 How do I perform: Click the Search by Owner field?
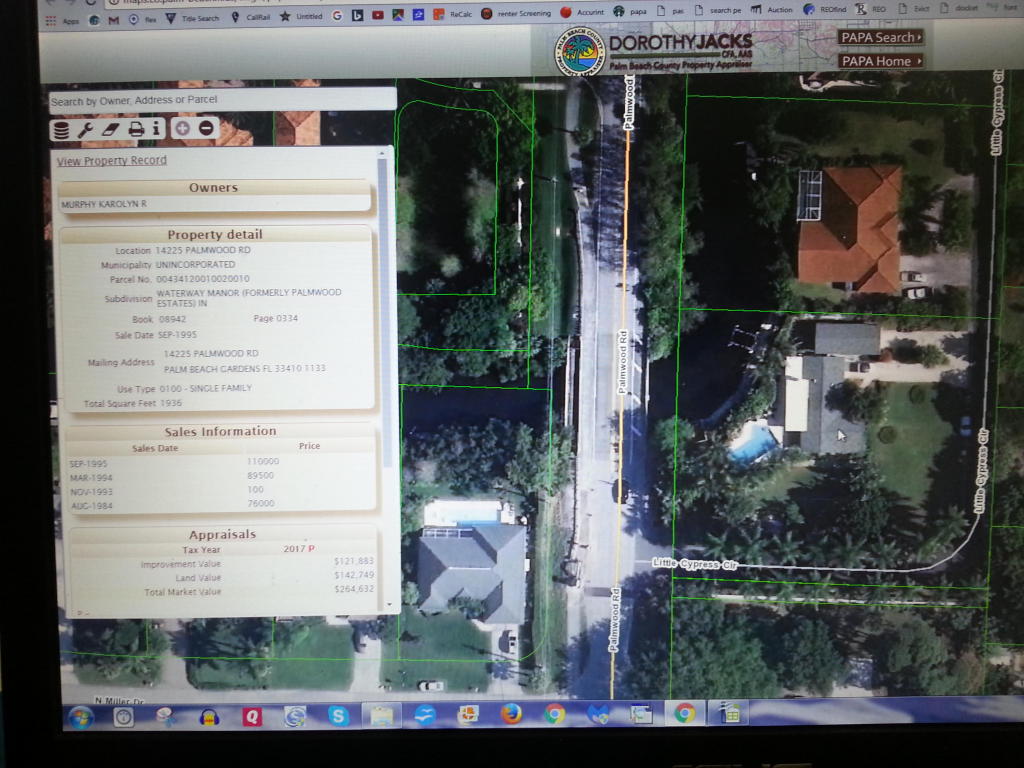(222, 99)
